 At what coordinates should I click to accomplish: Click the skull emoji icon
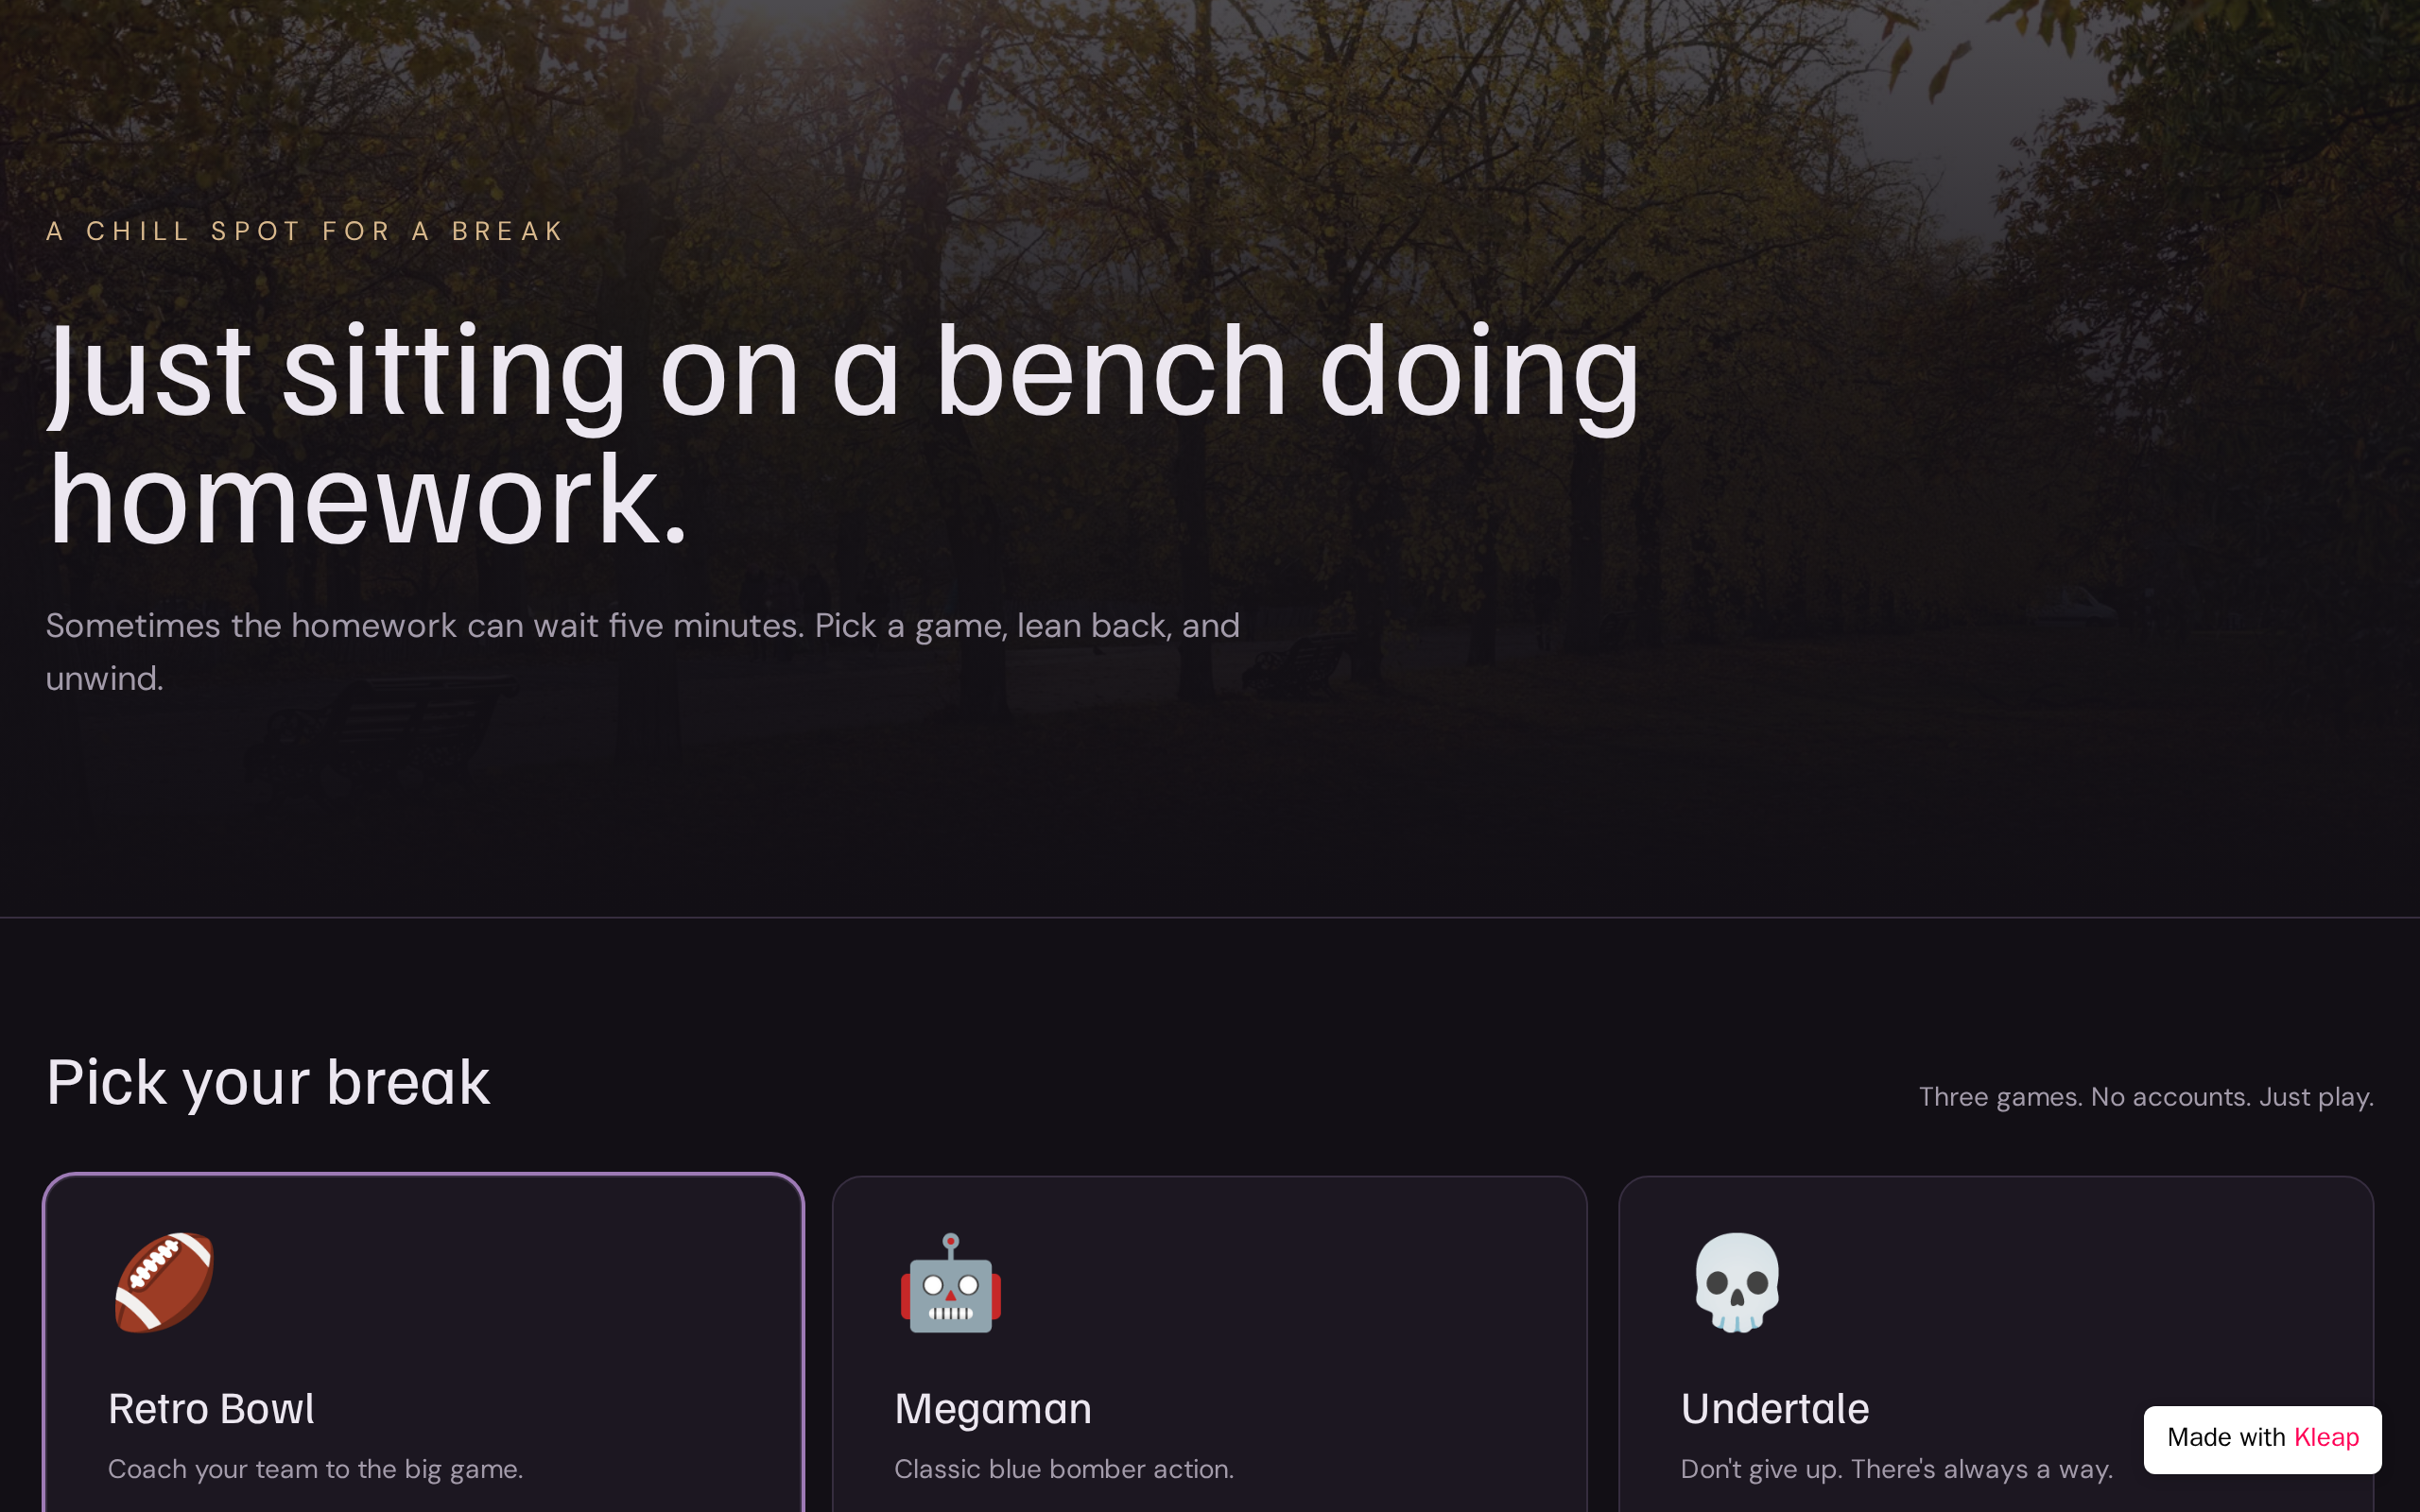(x=1737, y=1282)
